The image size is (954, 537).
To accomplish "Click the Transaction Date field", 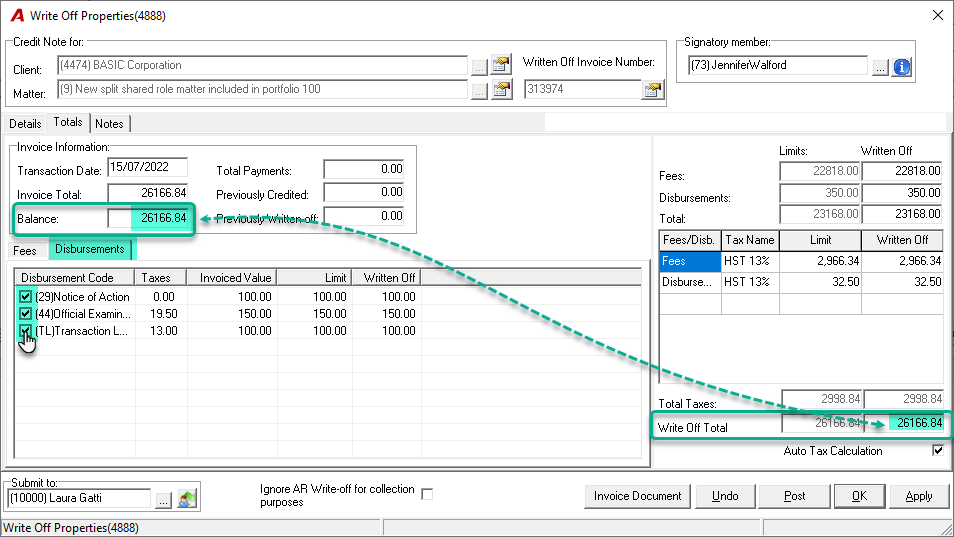I will [147, 167].
